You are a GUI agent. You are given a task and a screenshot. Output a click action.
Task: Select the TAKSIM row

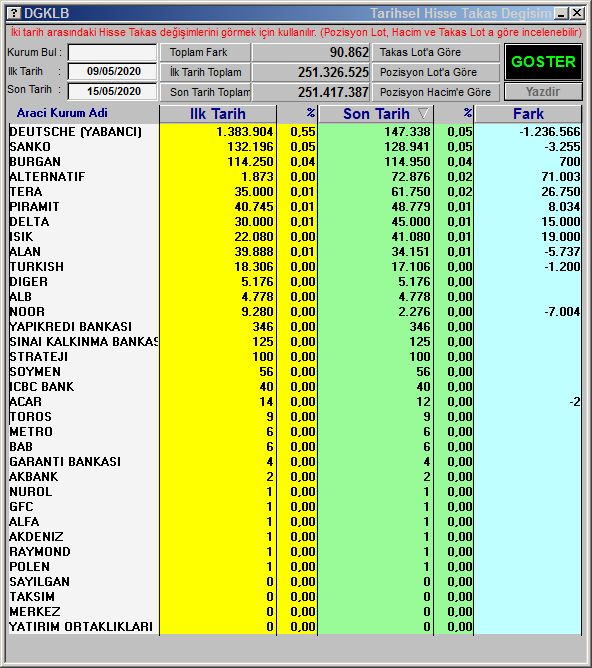coord(295,596)
